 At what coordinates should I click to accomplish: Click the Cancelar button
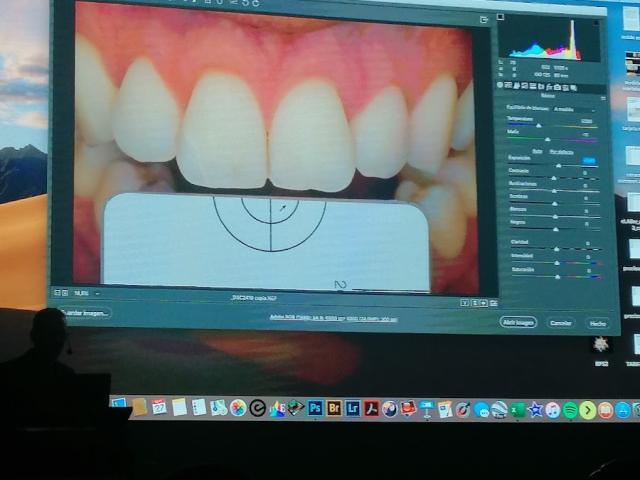tap(560, 323)
